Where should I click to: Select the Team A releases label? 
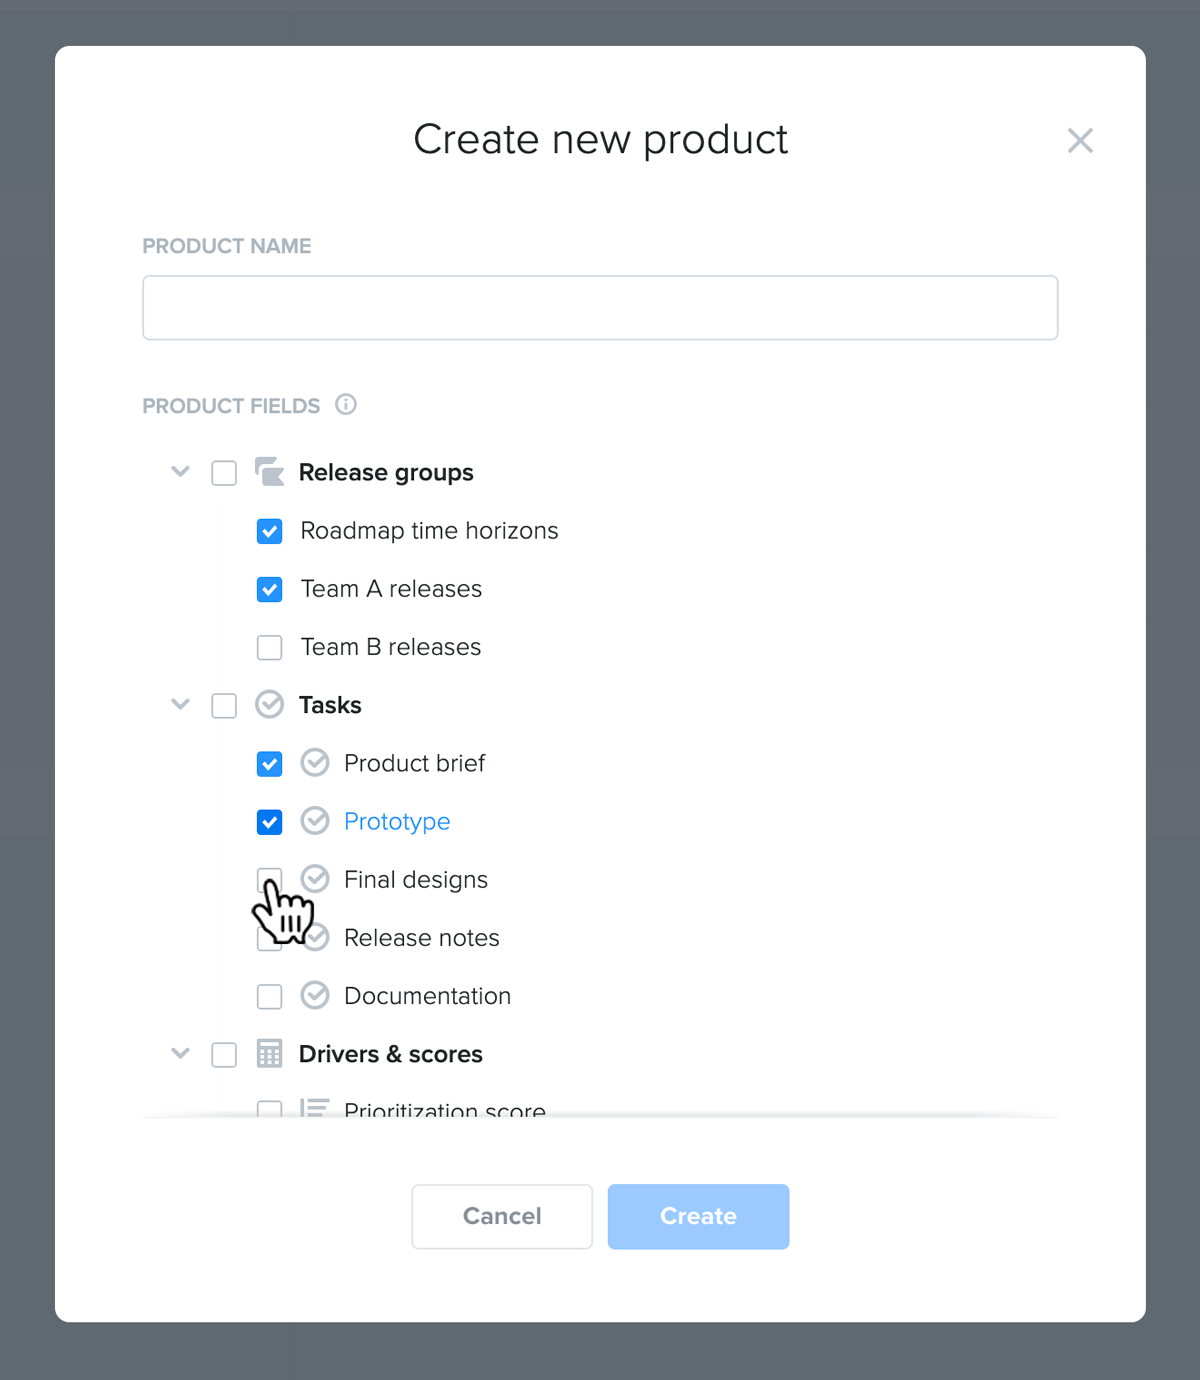click(x=391, y=589)
